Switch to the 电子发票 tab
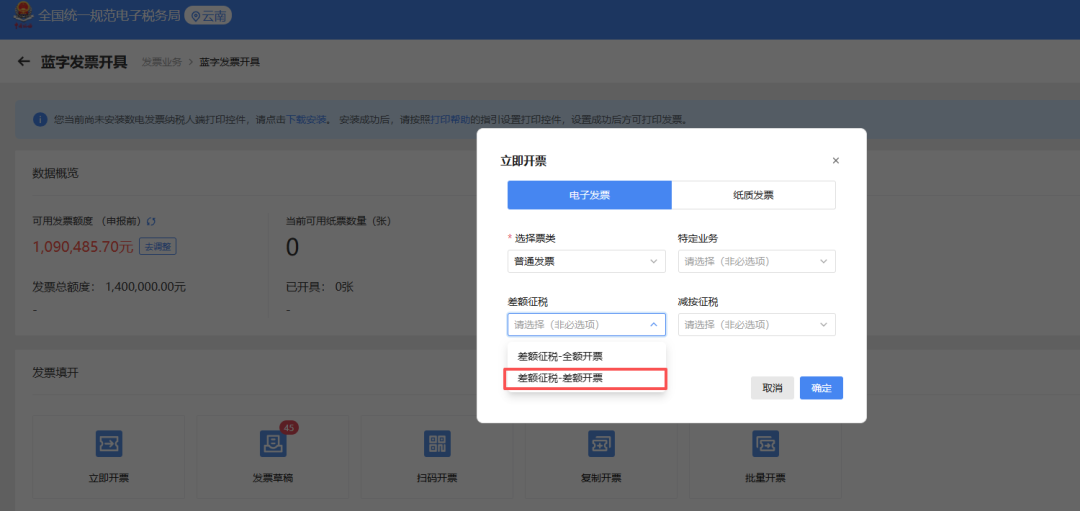The image size is (1080, 511). (590, 195)
